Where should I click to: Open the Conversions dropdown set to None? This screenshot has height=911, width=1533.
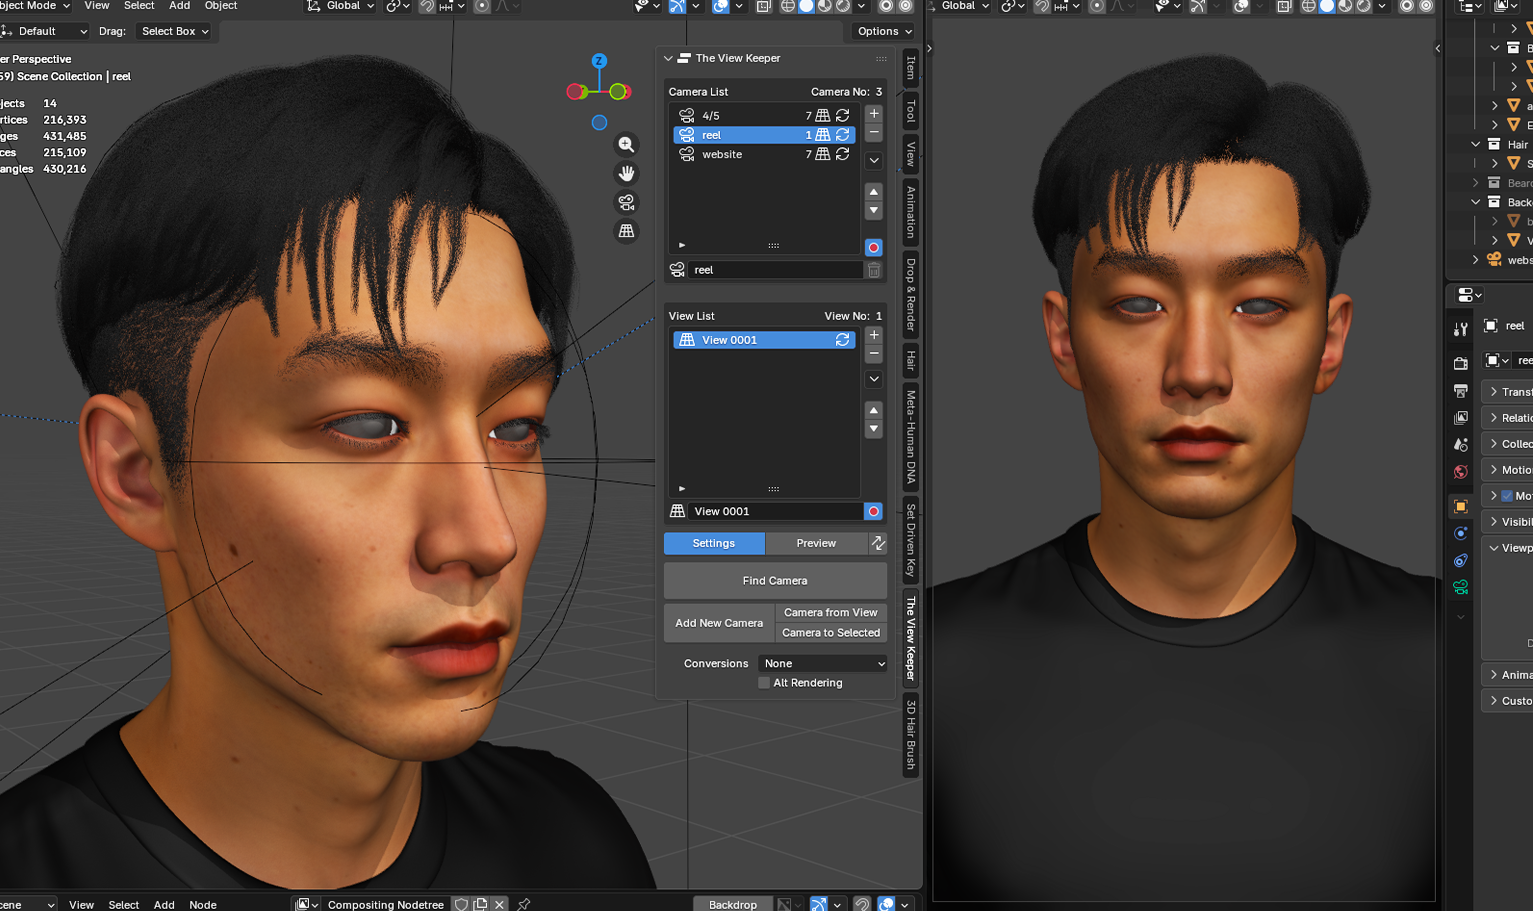click(x=823, y=663)
